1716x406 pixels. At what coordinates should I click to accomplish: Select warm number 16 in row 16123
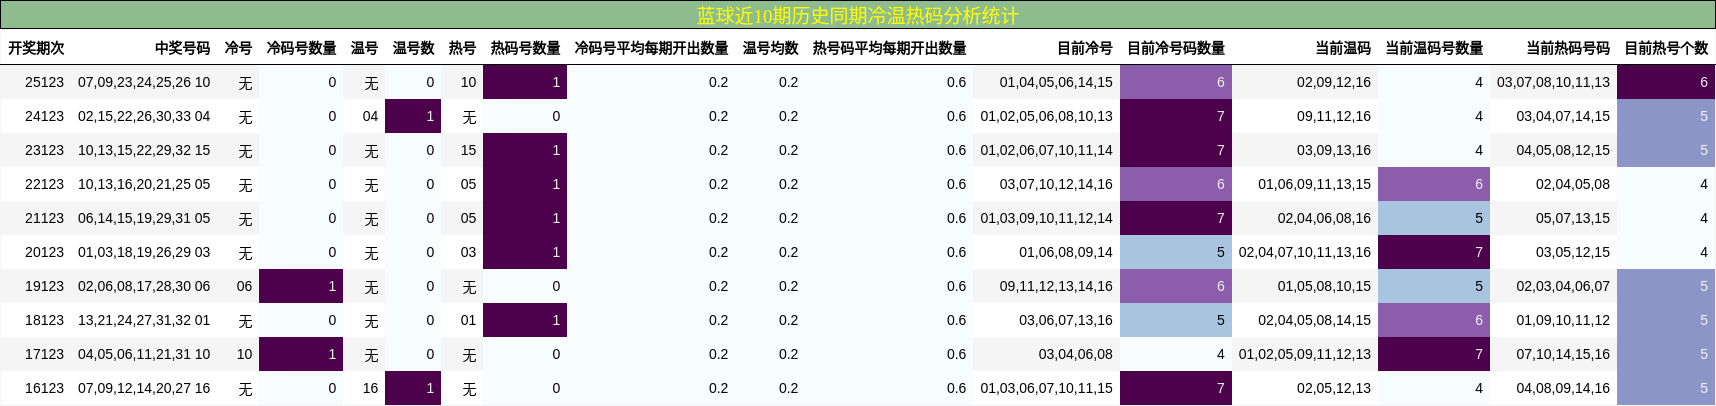coord(370,388)
